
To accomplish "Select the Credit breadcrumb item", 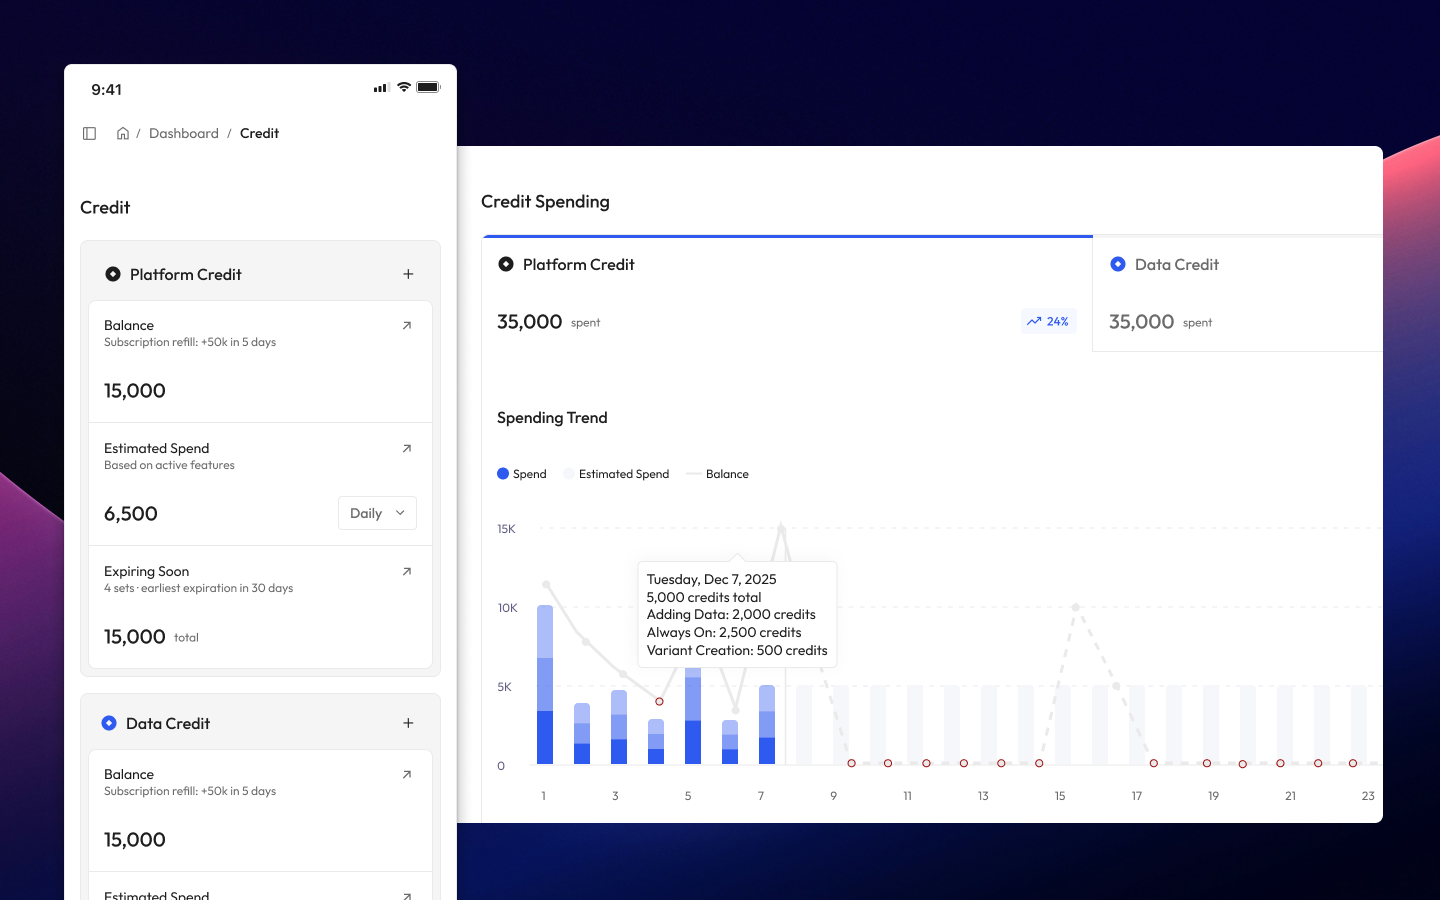I will coord(259,133).
